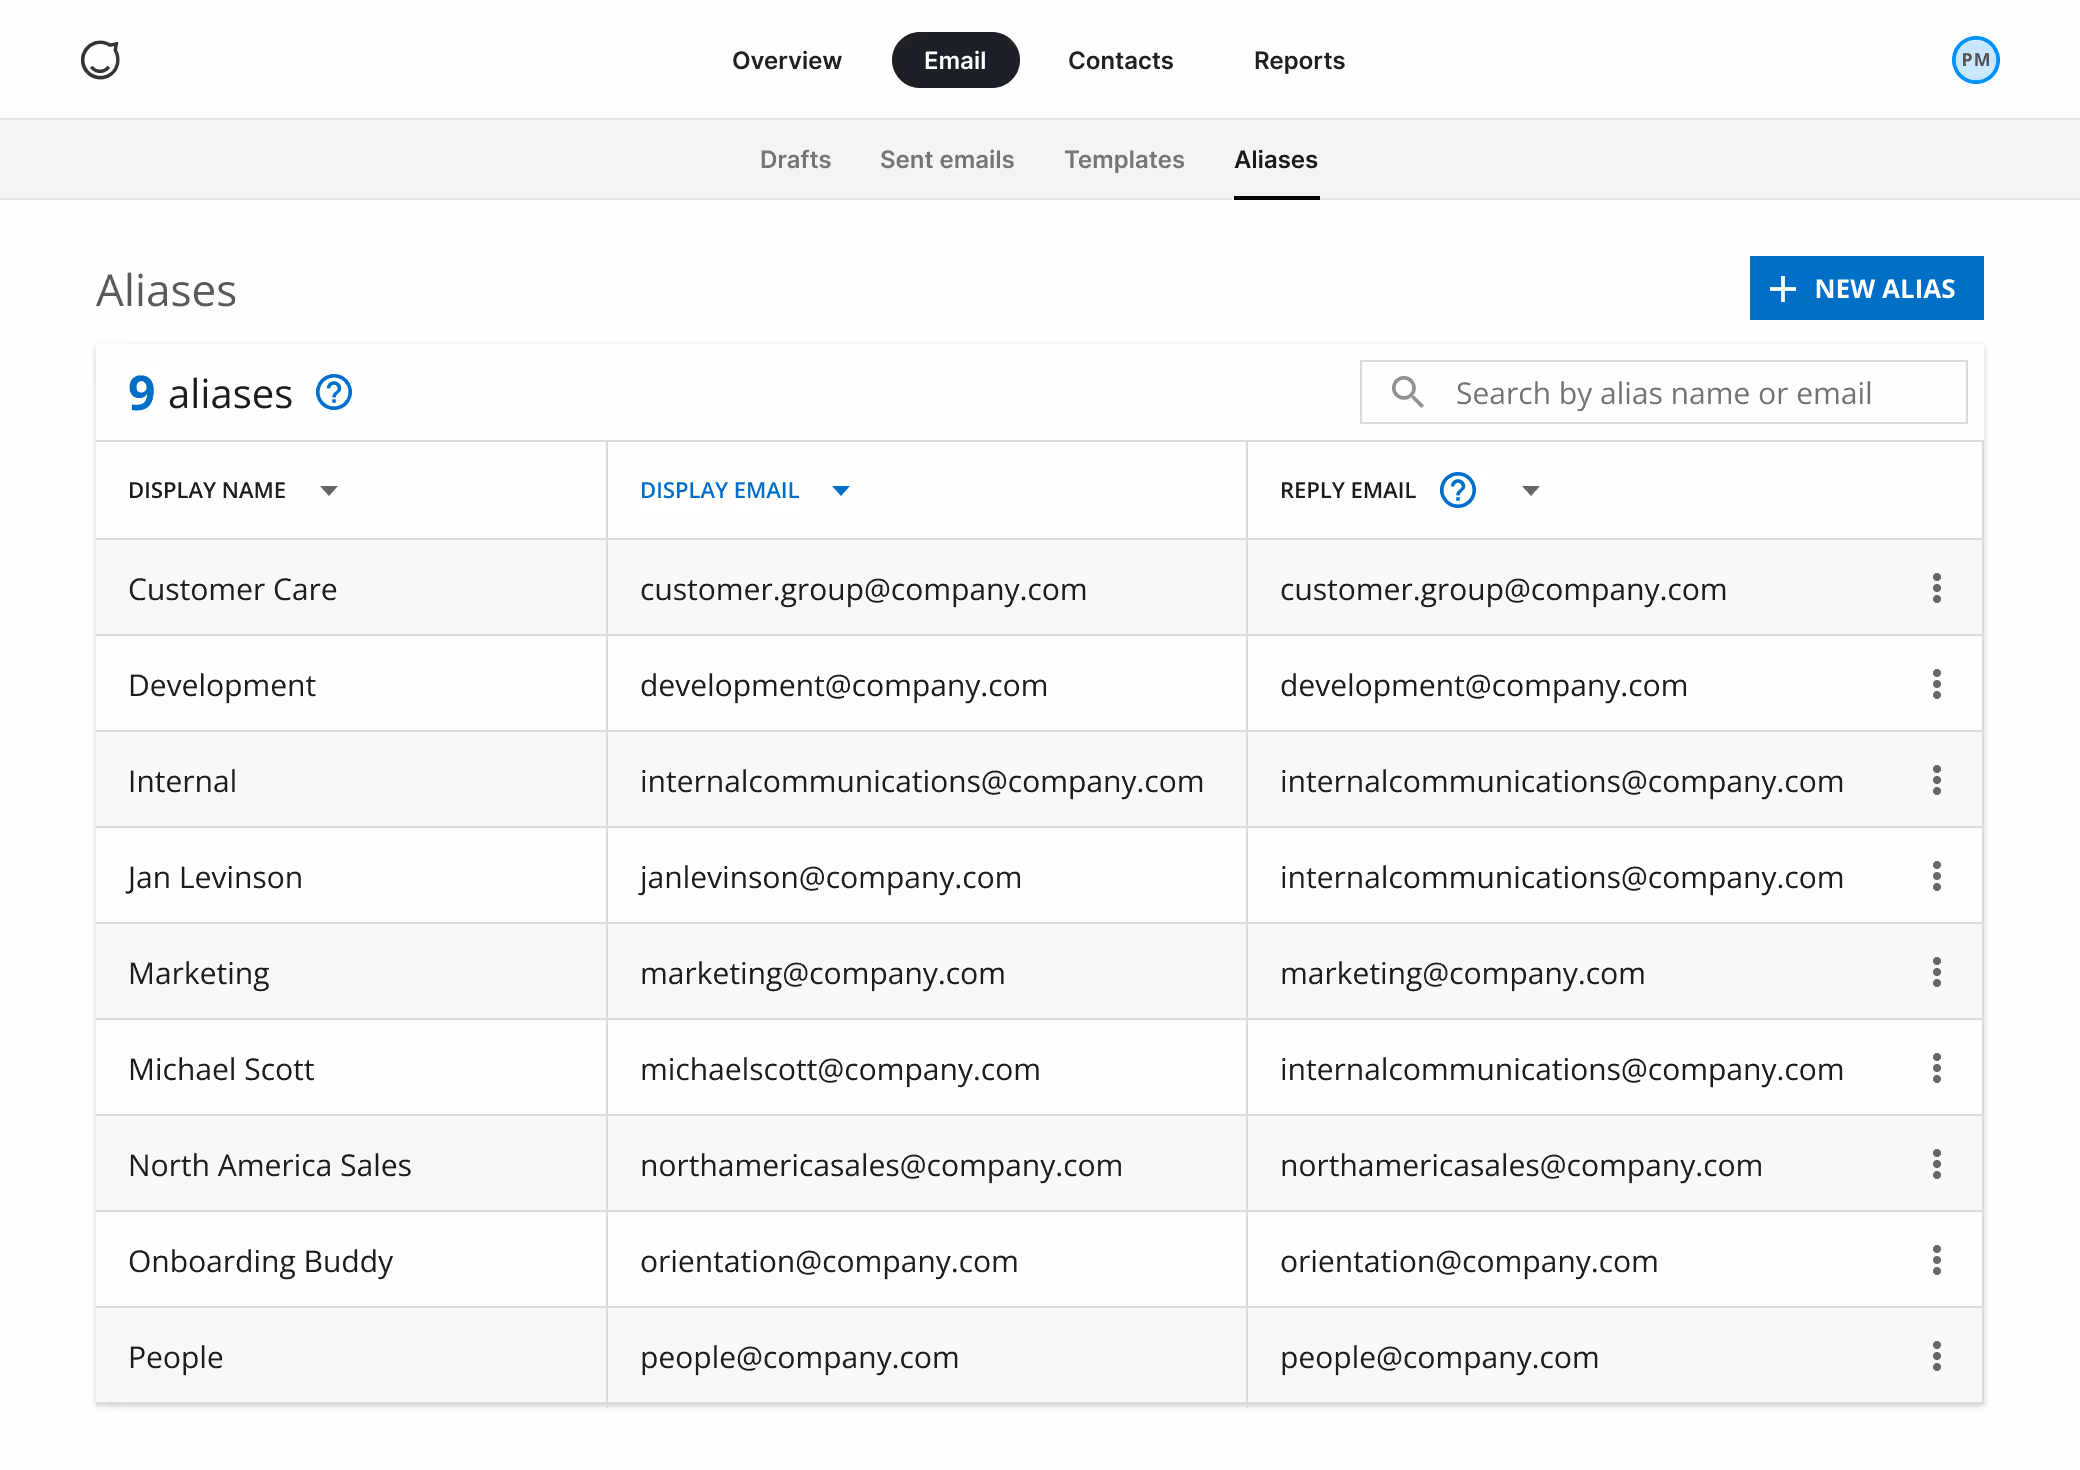
Task: Open the North America Sales actions menu
Action: click(1937, 1164)
